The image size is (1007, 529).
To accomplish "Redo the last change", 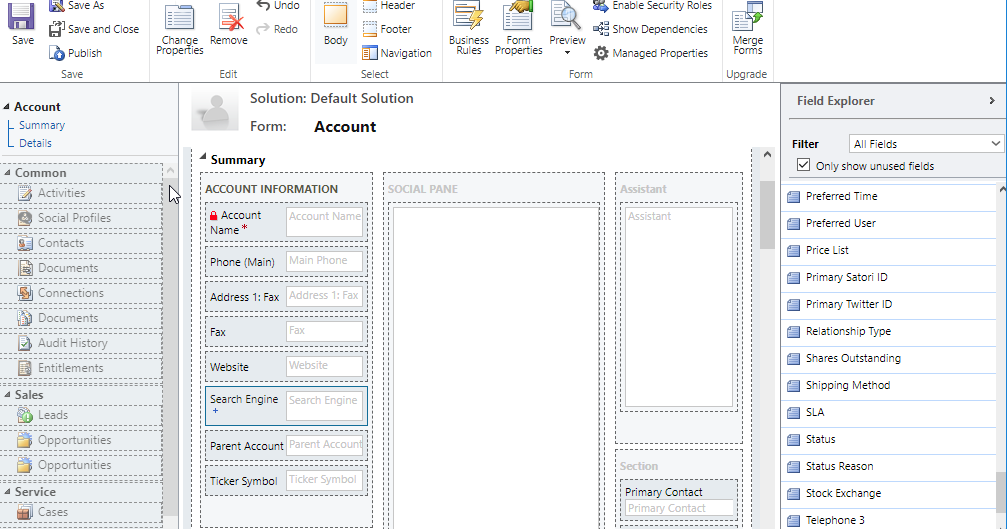I will (277, 29).
